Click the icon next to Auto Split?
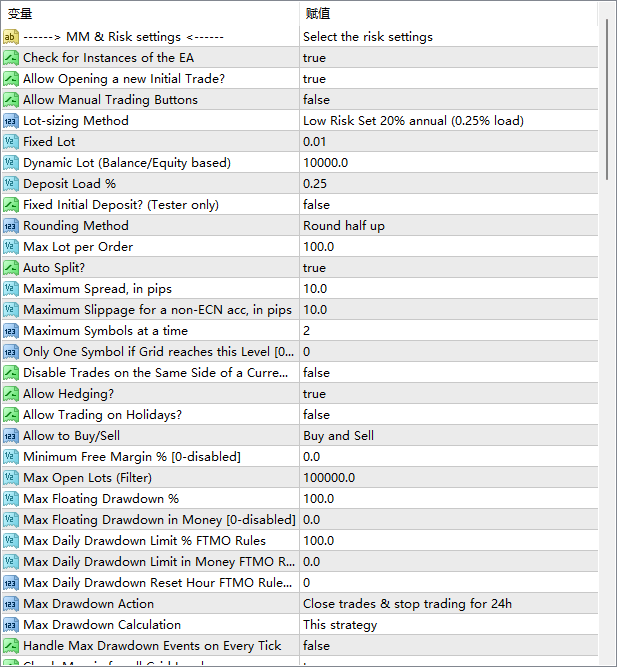 click(11, 268)
